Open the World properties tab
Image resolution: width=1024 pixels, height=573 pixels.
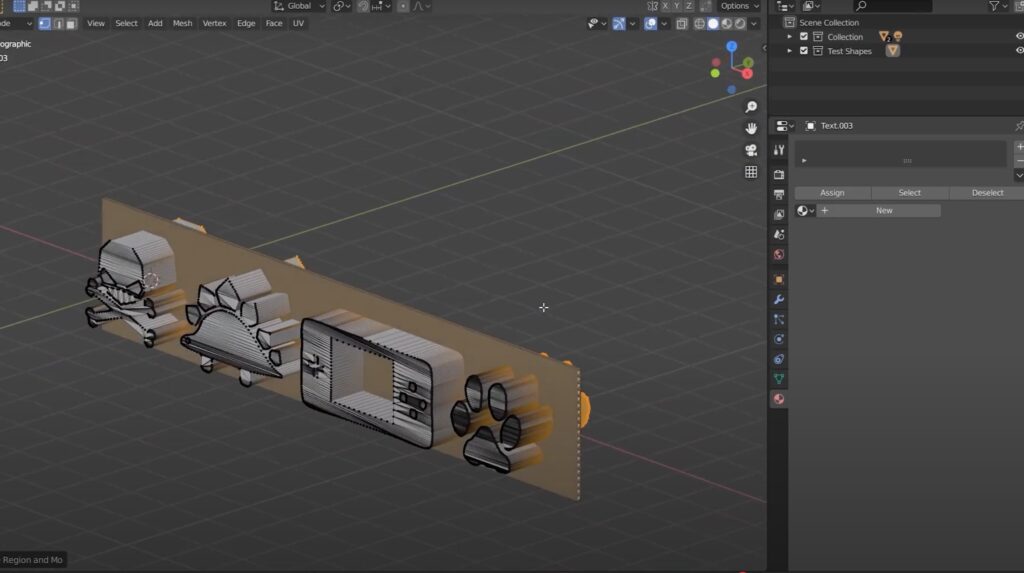coord(778,254)
